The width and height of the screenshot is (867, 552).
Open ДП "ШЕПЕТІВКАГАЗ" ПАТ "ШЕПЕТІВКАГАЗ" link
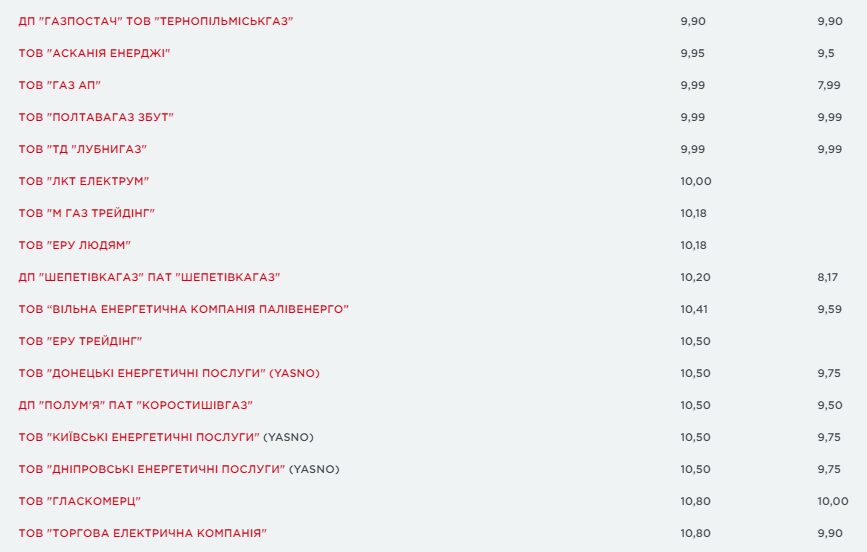[149, 277]
